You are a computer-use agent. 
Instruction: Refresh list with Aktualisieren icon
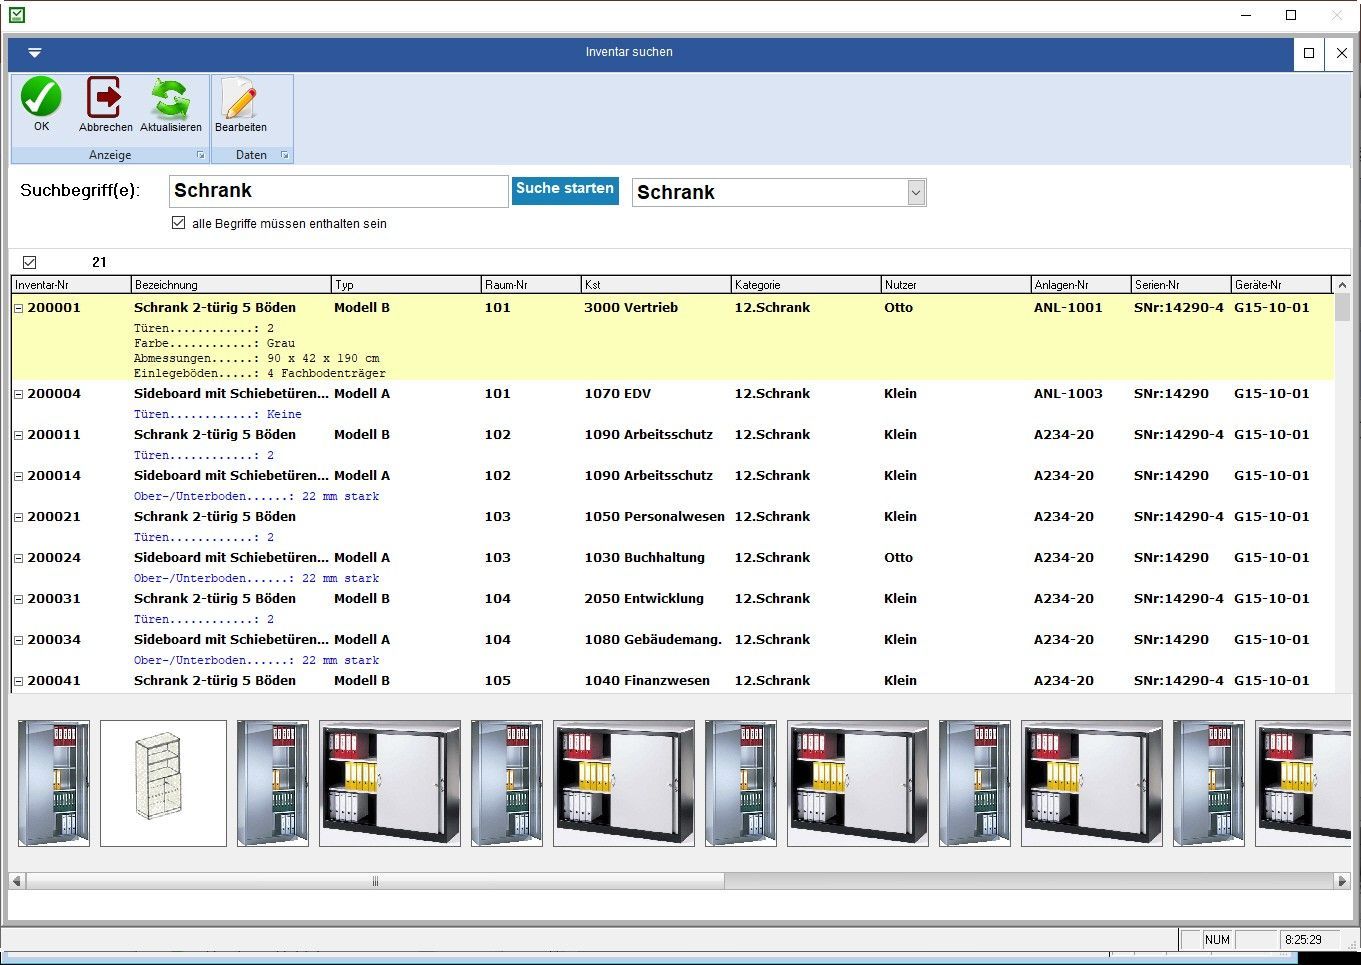[170, 99]
